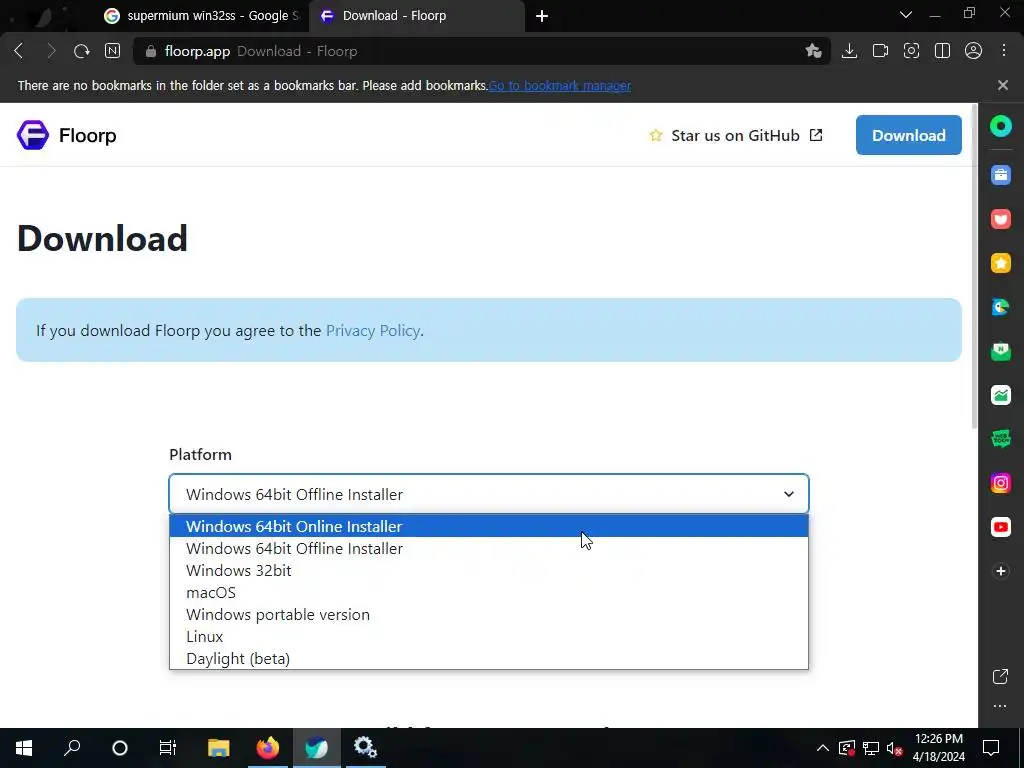Add a new sidebar app with plus
This screenshot has width=1024, height=768.
1000,571
